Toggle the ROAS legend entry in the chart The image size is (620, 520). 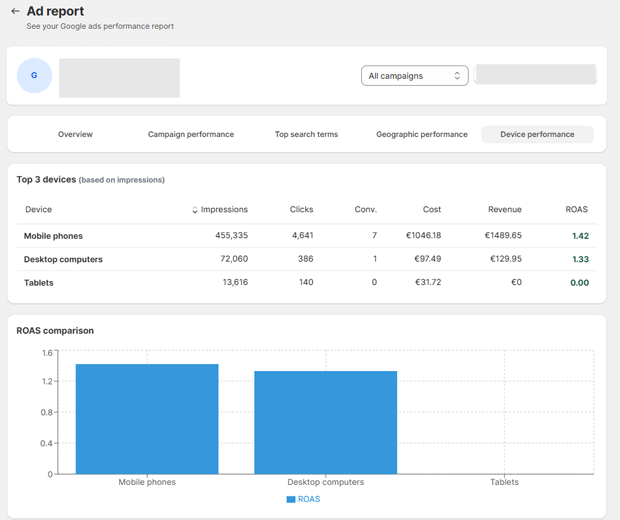[304, 499]
